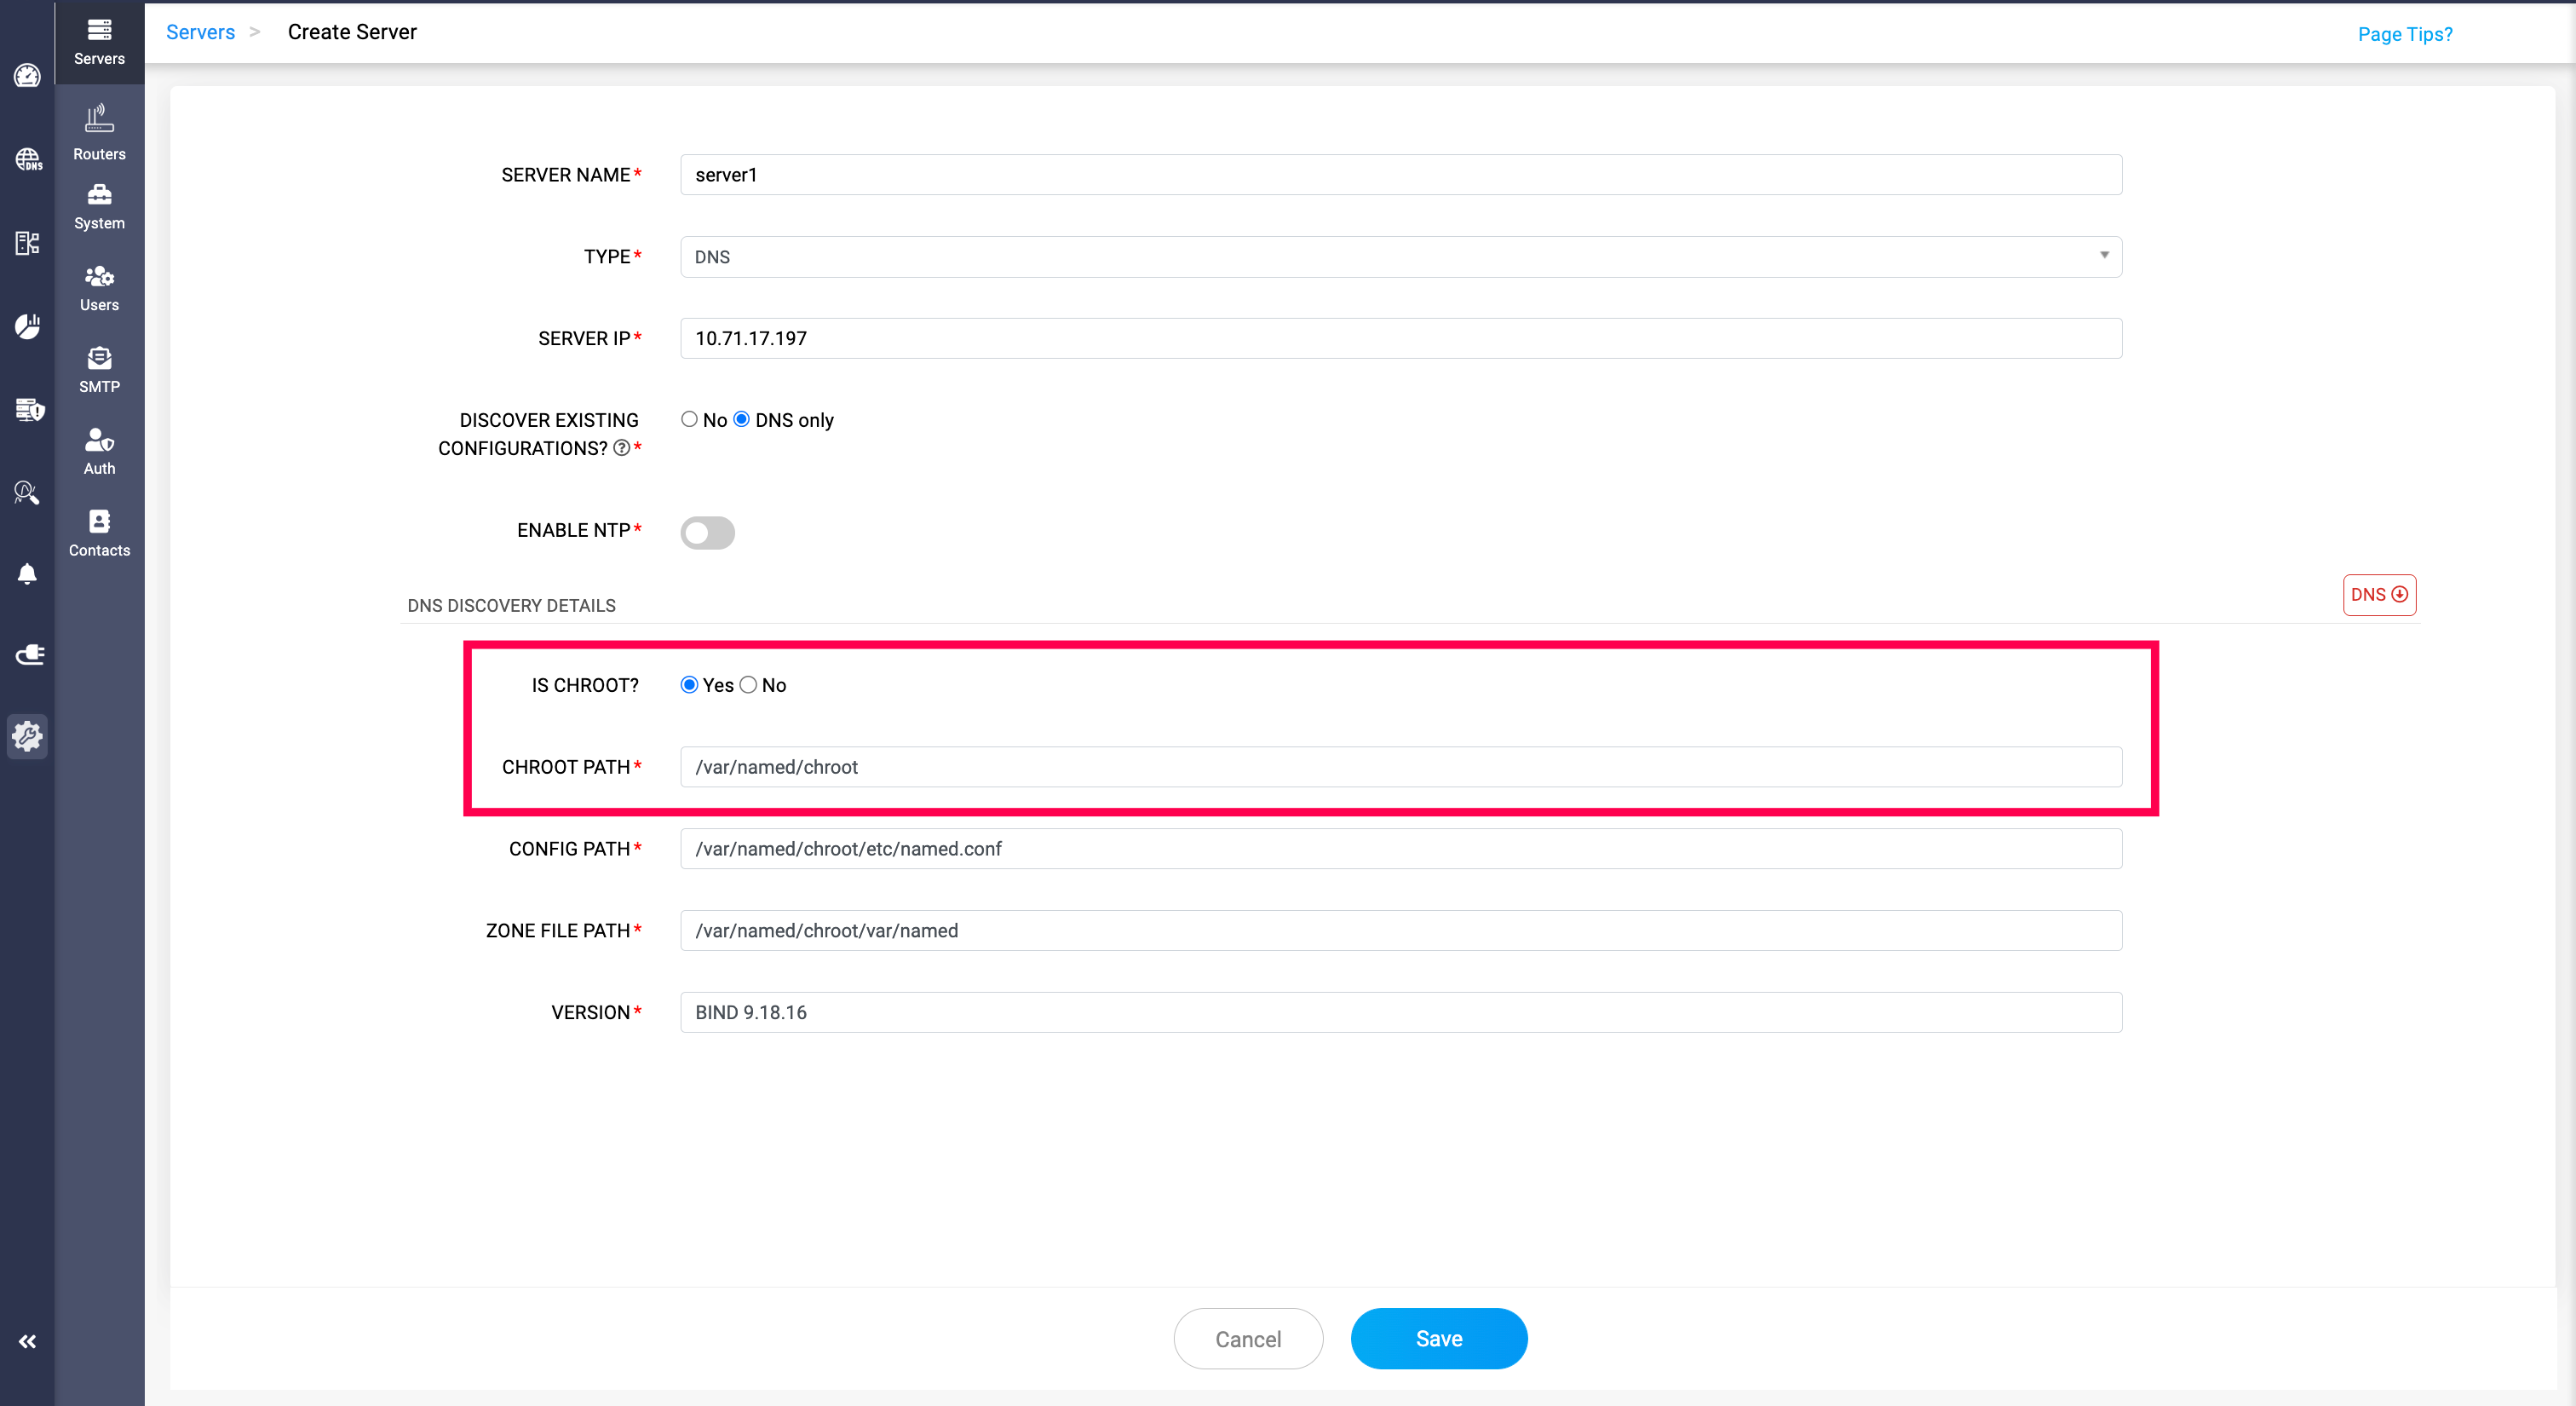
Task: Click the SMTP envelope icon
Action: click(99, 369)
